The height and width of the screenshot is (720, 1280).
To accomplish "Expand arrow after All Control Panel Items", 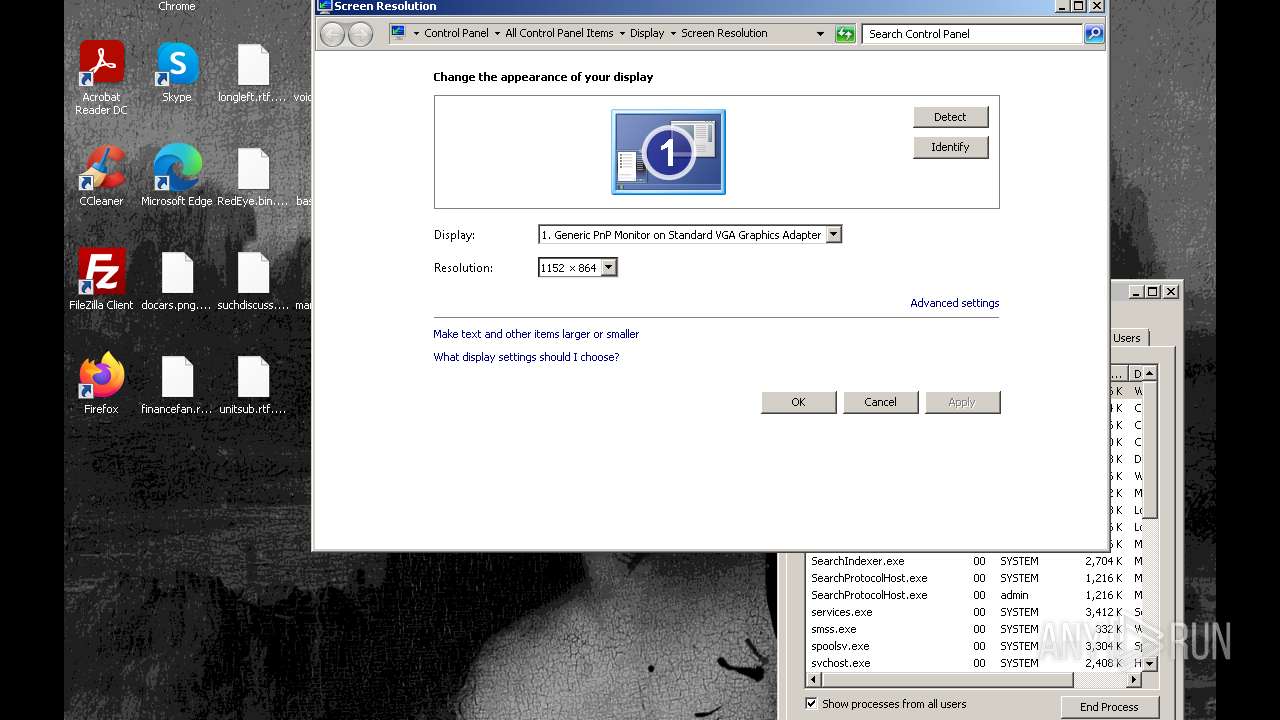I will (622, 33).
